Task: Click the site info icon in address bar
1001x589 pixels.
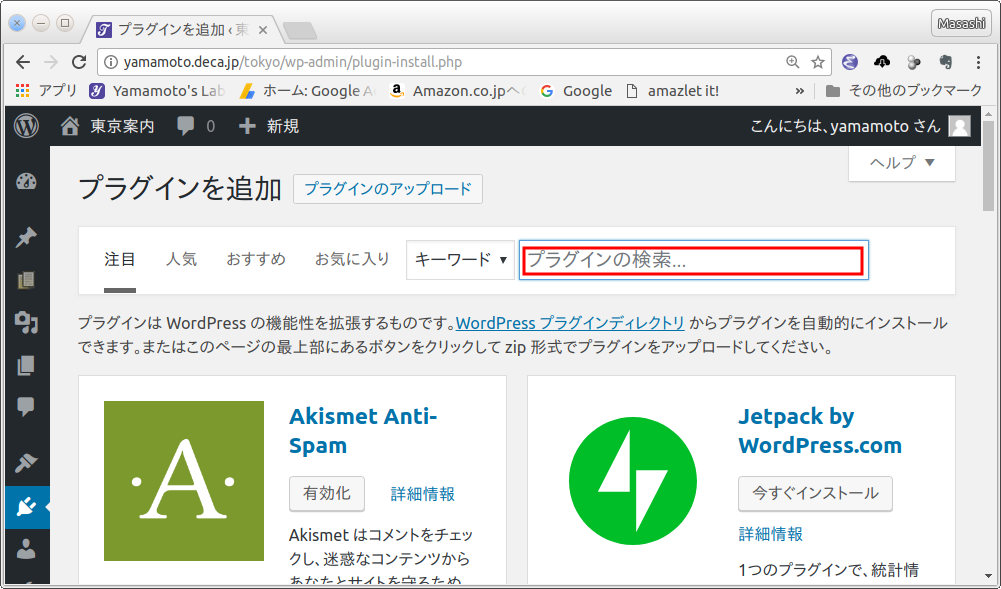Action: pos(111,62)
